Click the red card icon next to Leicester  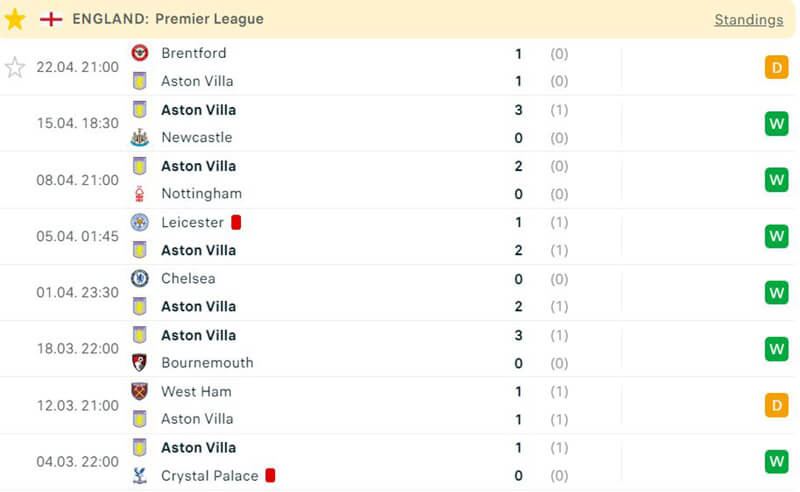(236, 222)
